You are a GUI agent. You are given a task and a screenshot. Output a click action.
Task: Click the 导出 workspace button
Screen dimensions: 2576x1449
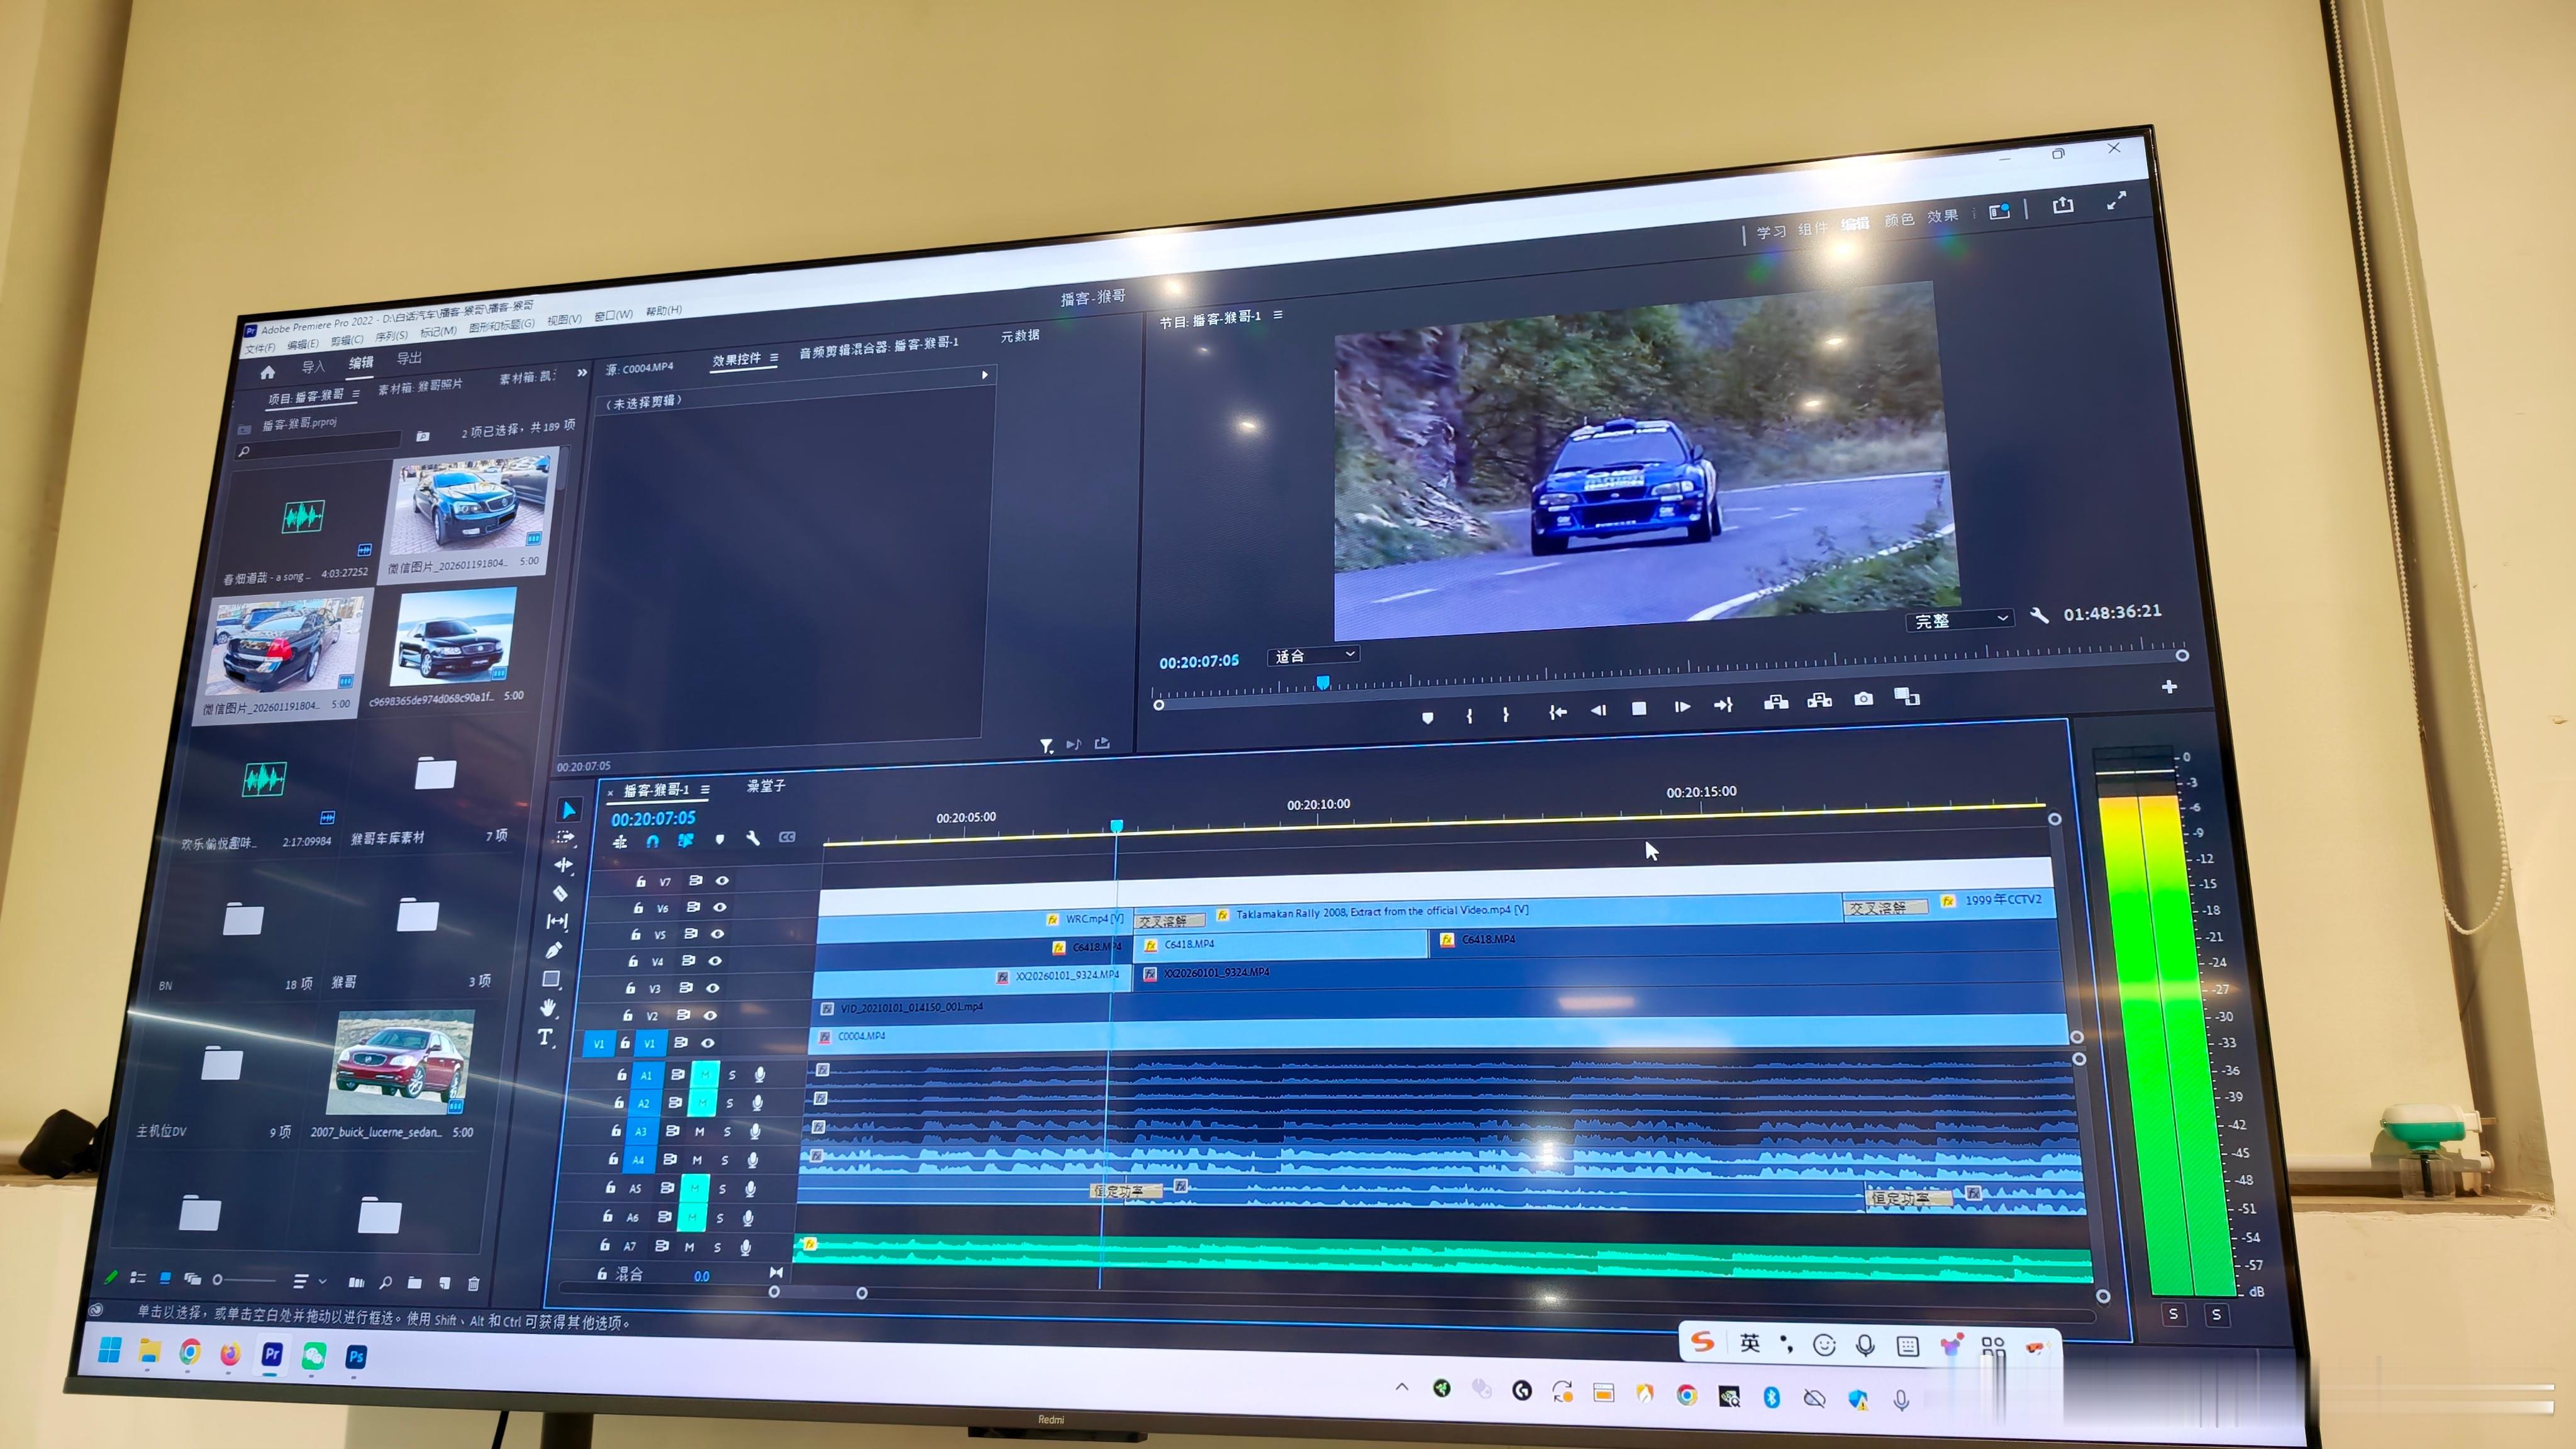point(409,358)
